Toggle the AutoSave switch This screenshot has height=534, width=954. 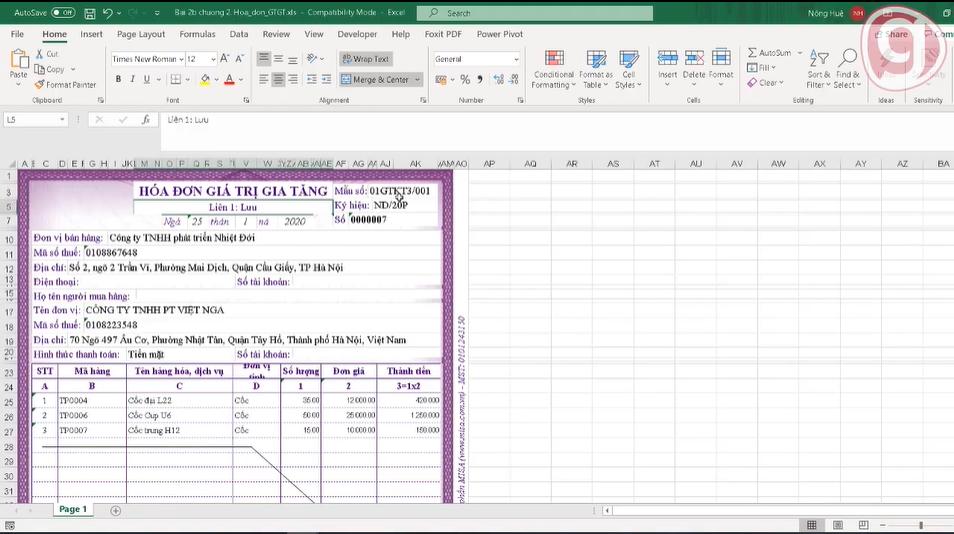point(62,13)
